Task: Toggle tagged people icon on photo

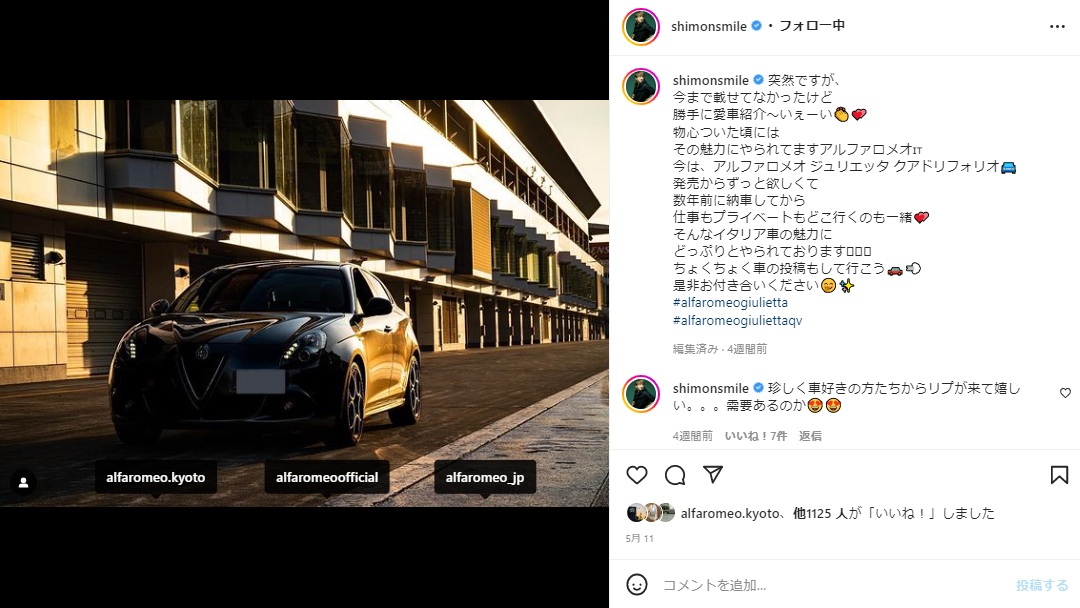Action: (x=23, y=483)
